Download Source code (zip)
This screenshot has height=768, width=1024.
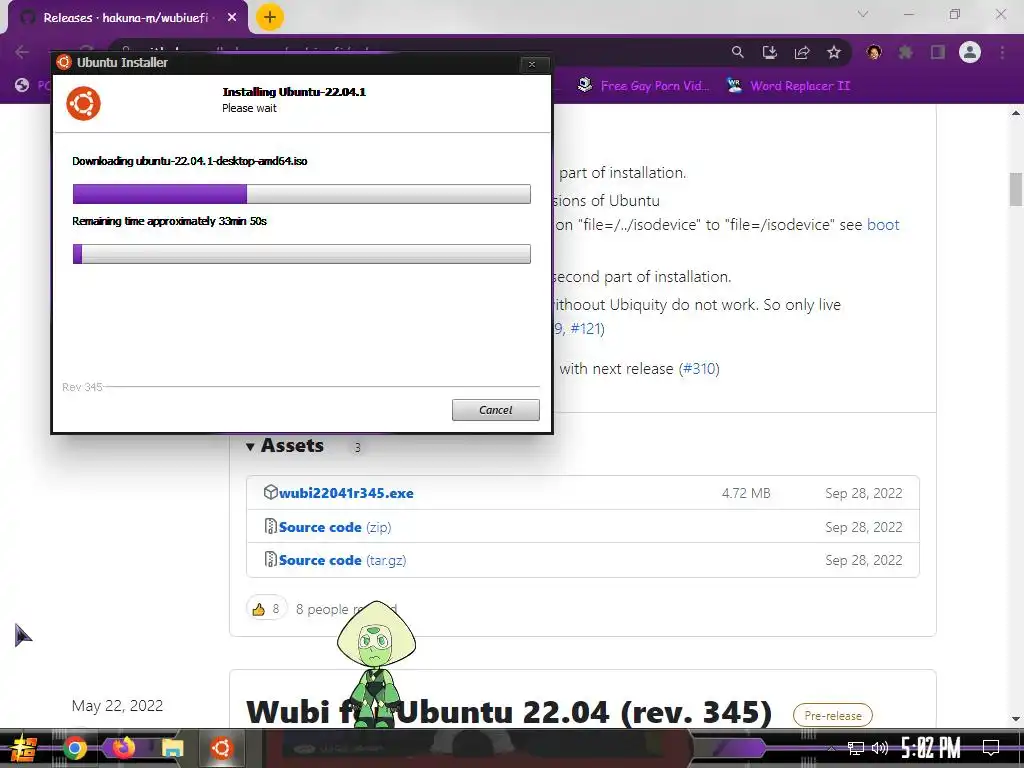(335, 527)
